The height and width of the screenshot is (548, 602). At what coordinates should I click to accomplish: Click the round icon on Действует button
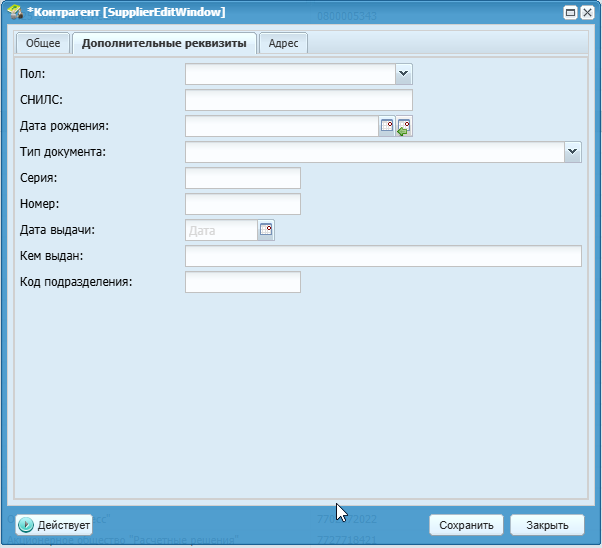26,525
